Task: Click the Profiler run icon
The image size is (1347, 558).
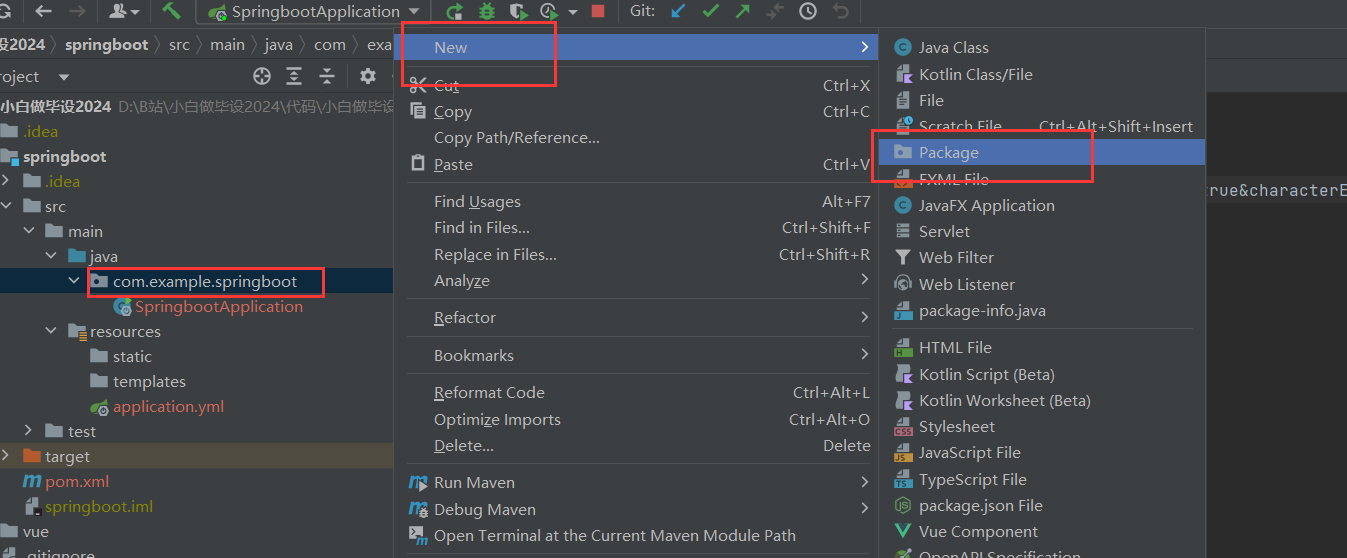Action: click(549, 11)
